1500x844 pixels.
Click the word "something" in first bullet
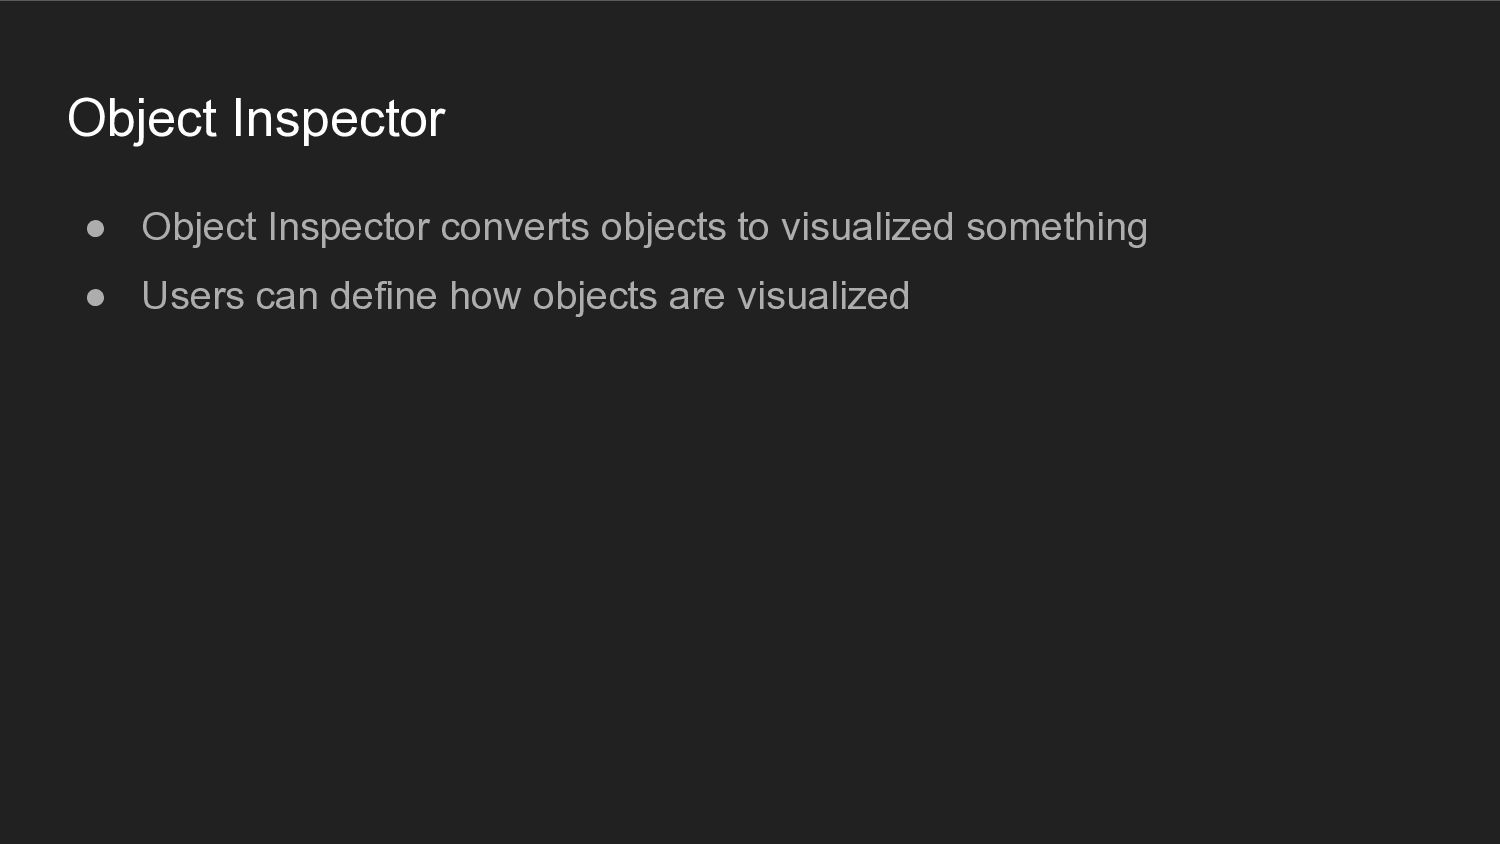tap(1057, 227)
